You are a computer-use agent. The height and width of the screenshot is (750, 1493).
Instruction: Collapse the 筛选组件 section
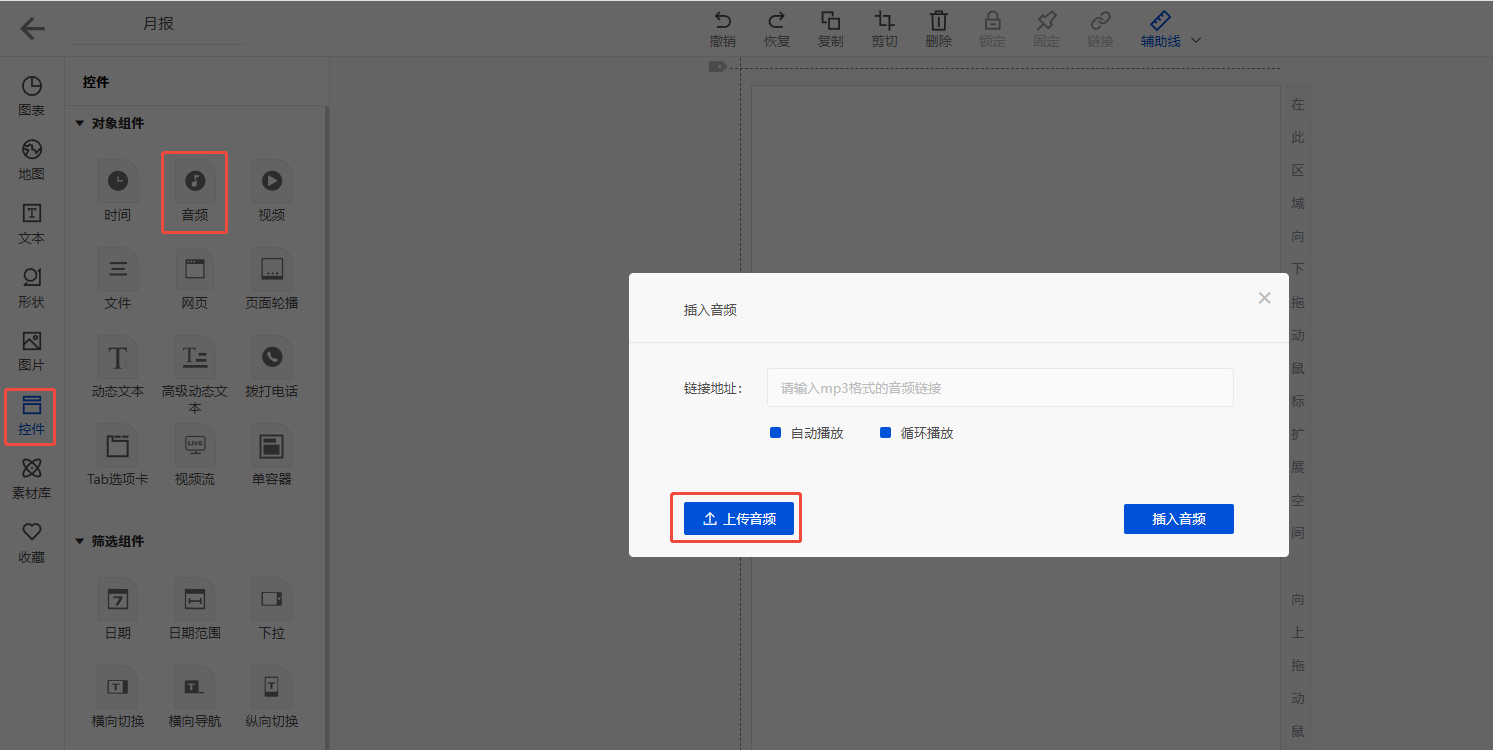(80, 542)
